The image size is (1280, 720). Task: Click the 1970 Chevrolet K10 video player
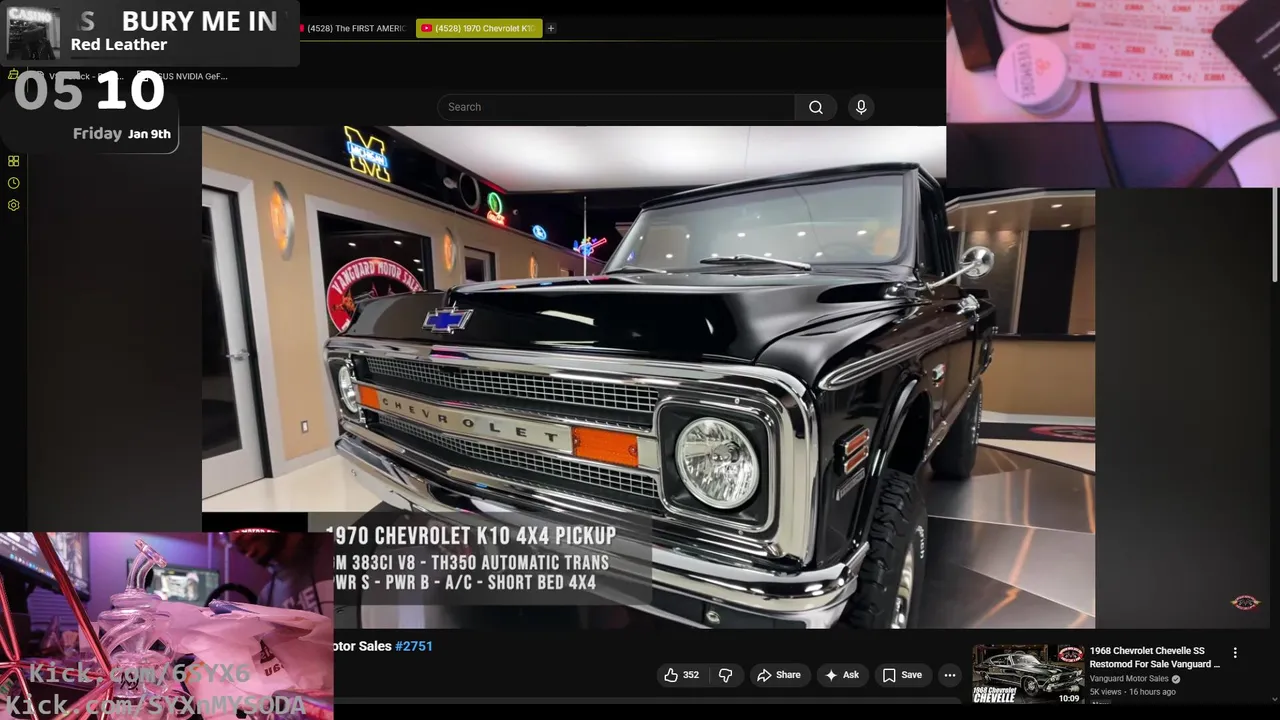(x=648, y=377)
